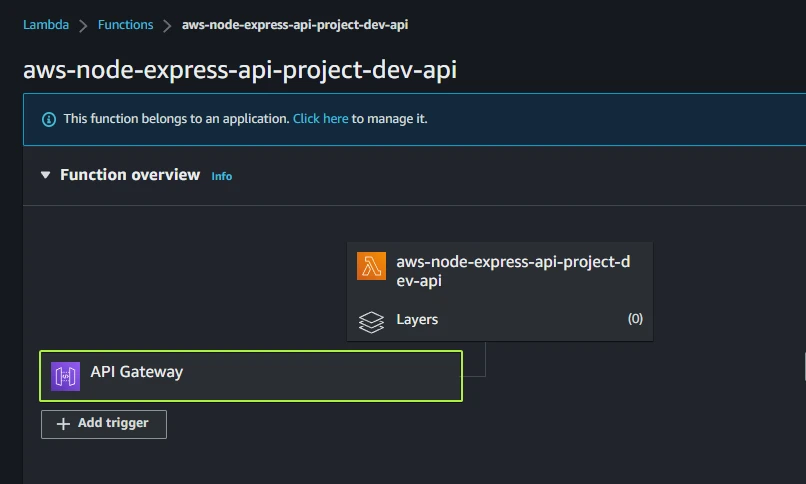Click the plus icon in Add trigger
806x484 pixels.
(63, 424)
